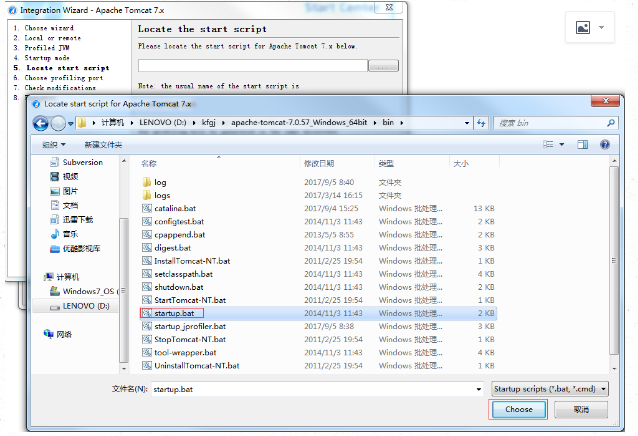Select configtest.bat file icon

pos(146,221)
